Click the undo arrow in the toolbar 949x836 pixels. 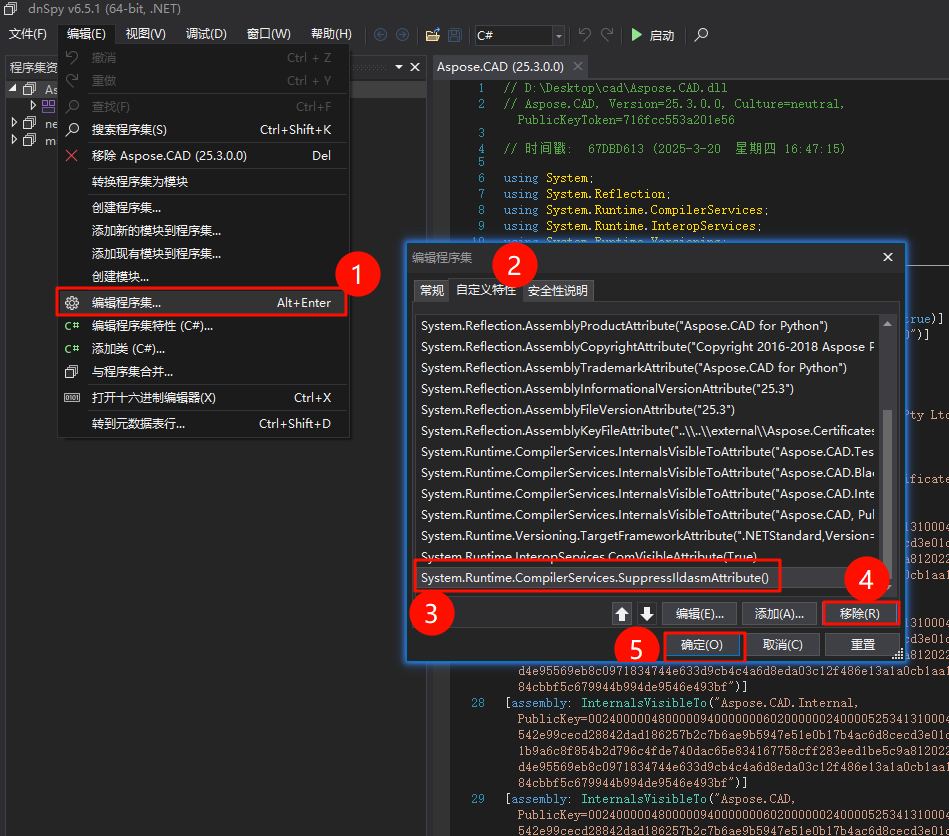tap(584, 35)
